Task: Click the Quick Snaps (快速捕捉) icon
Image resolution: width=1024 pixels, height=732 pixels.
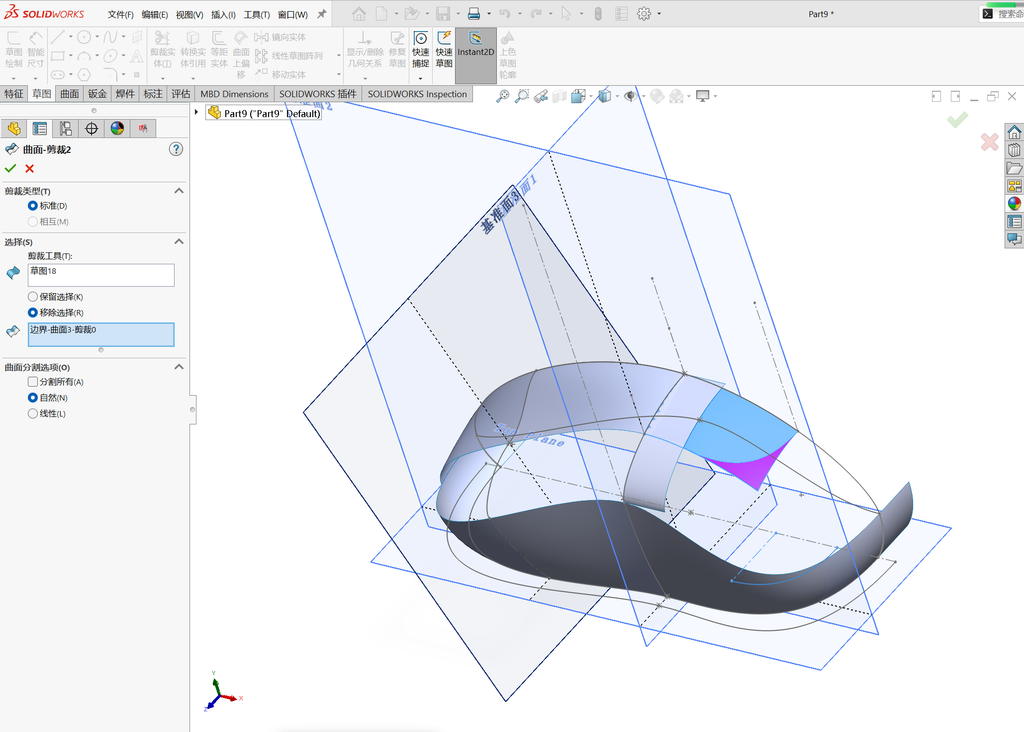Action: tap(421, 49)
